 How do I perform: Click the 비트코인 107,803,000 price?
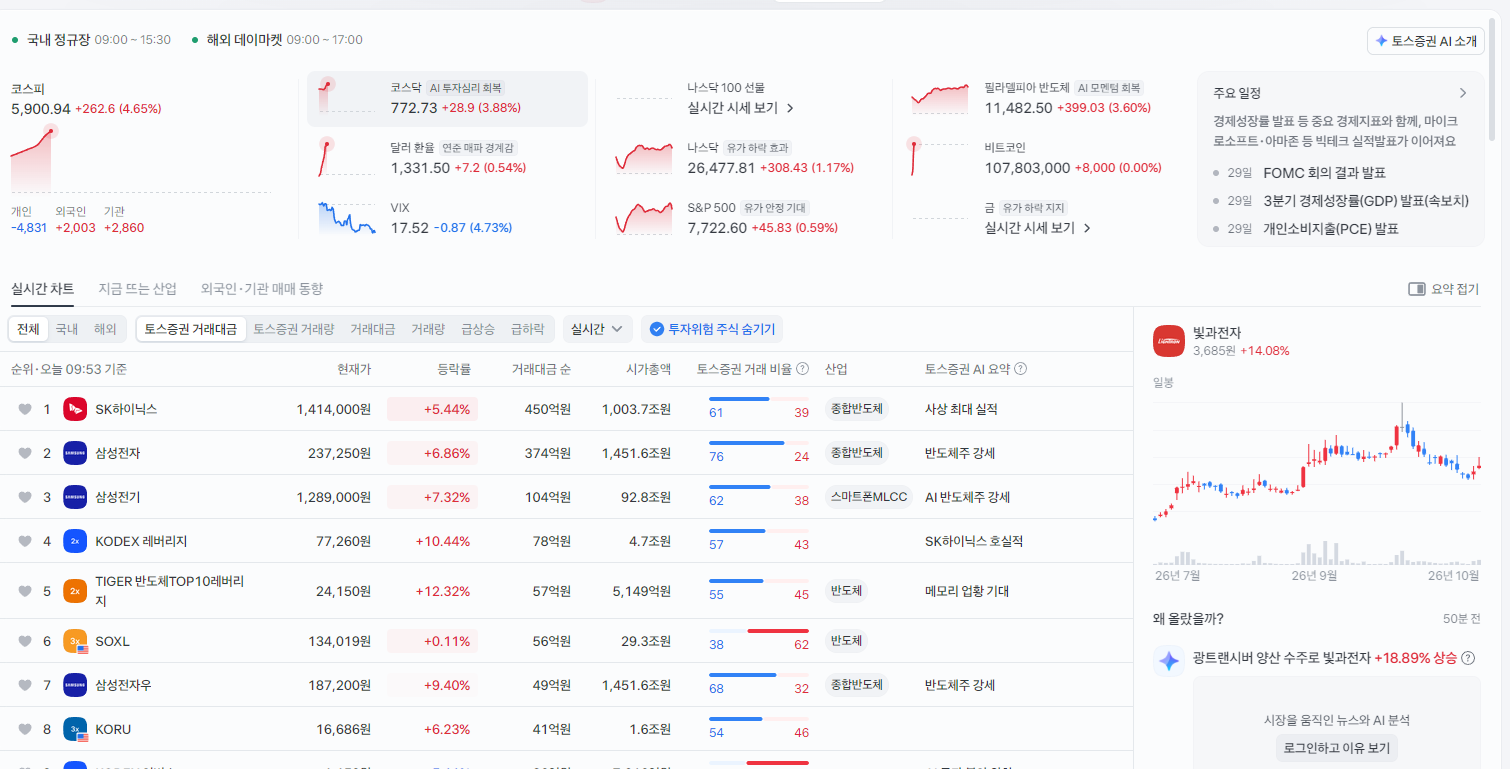tap(1027, 168)
